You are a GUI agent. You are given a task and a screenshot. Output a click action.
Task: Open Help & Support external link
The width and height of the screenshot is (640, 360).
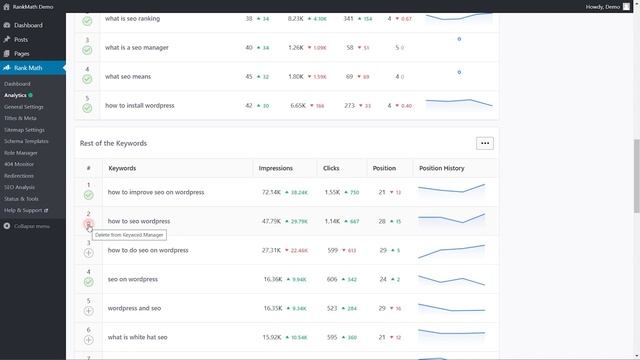tap(26, 210)
